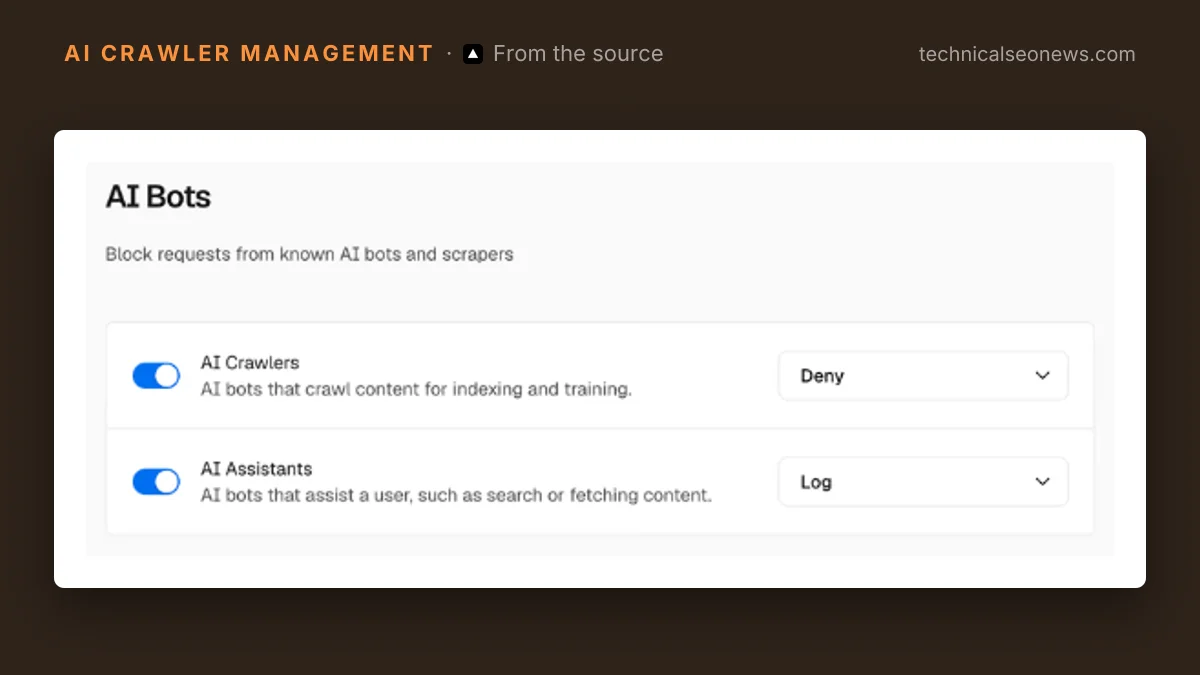
Task: Click the 'AI Bots' heading
Action: point(158,196)
